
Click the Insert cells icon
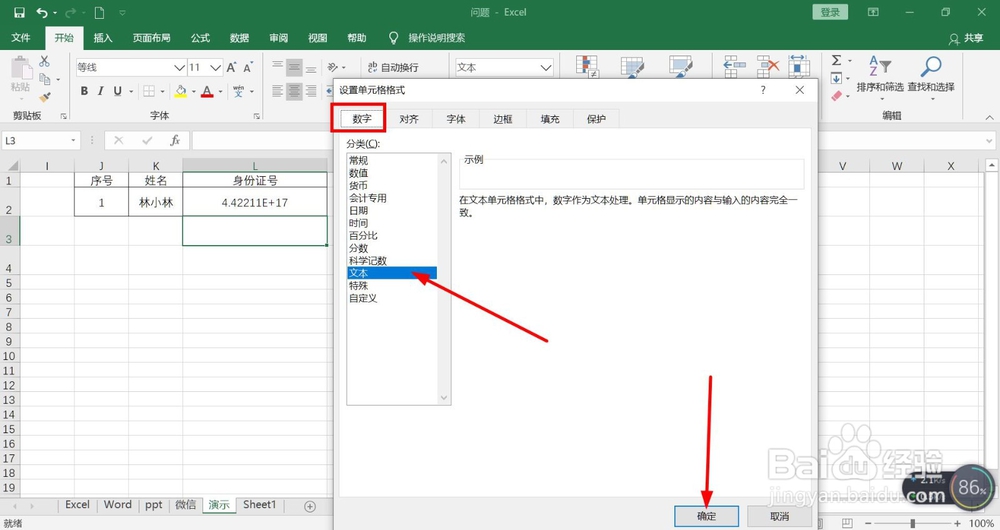tap(735, 66)
